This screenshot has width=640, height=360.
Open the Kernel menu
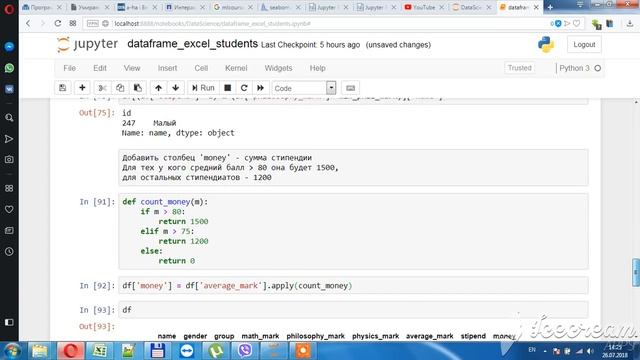[x=236, y=68]
